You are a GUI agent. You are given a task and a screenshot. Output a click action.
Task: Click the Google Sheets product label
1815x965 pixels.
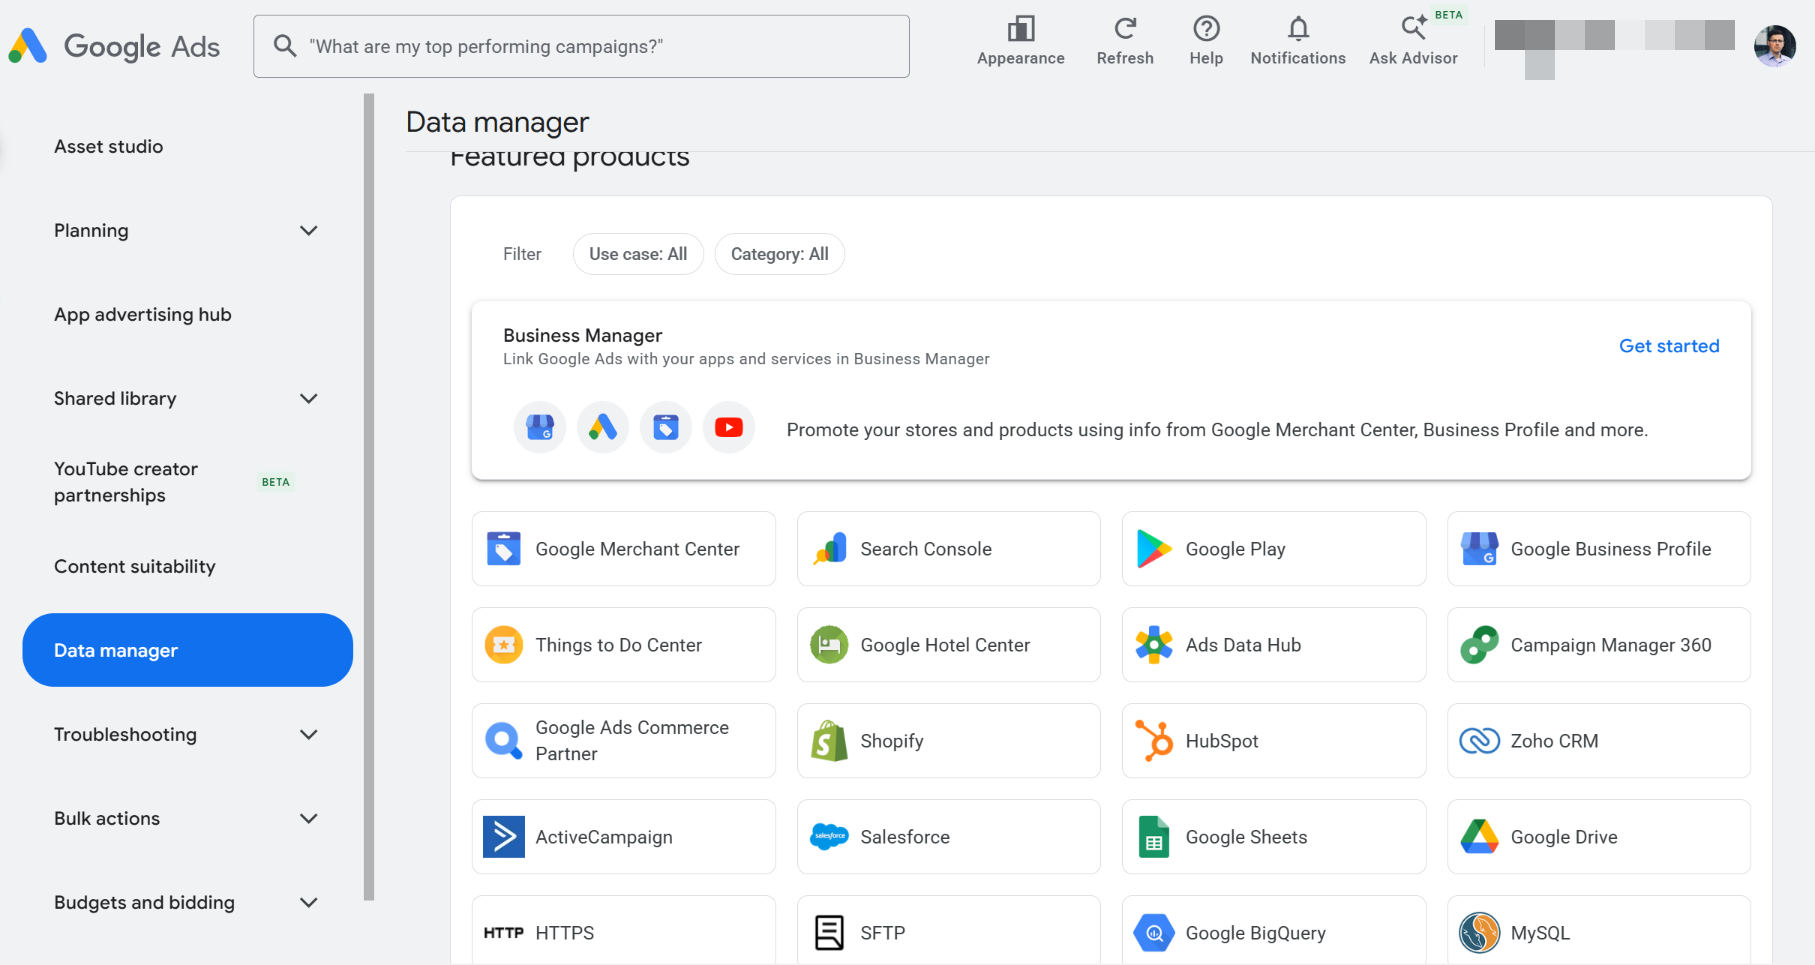click(x=1246, y=837)
